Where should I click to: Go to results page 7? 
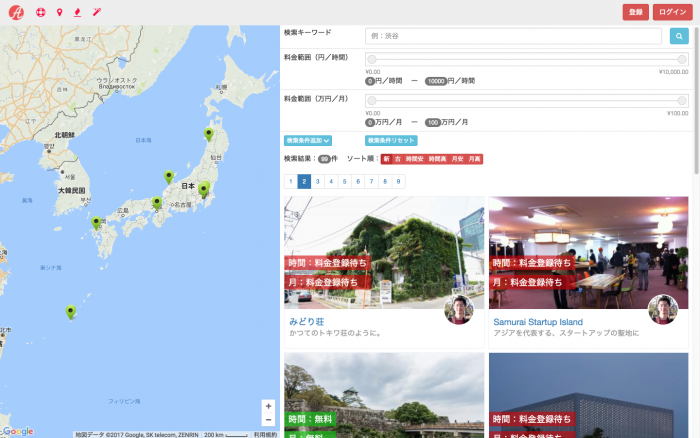tap(371, 181)
